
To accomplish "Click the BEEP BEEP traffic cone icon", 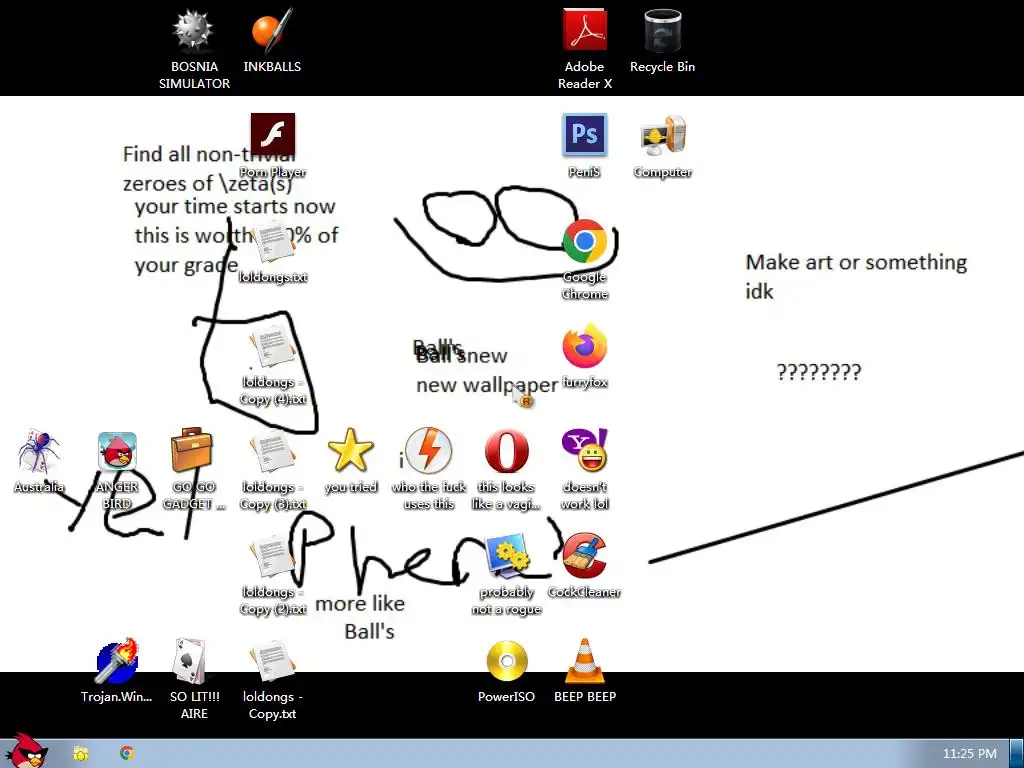I will coord(584,671).
